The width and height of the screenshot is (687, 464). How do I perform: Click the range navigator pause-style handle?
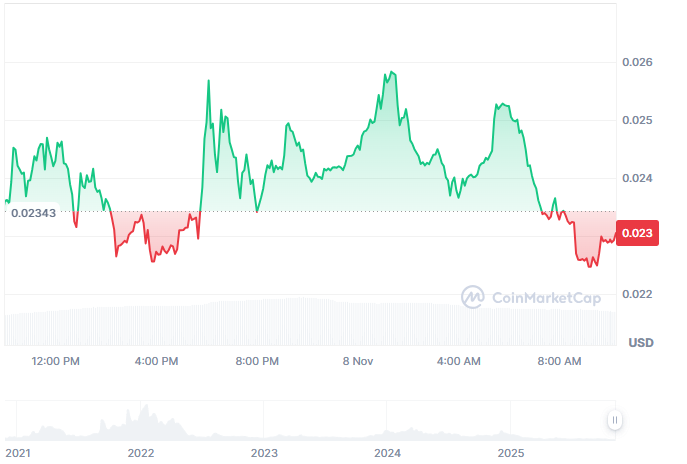(615, 420)
